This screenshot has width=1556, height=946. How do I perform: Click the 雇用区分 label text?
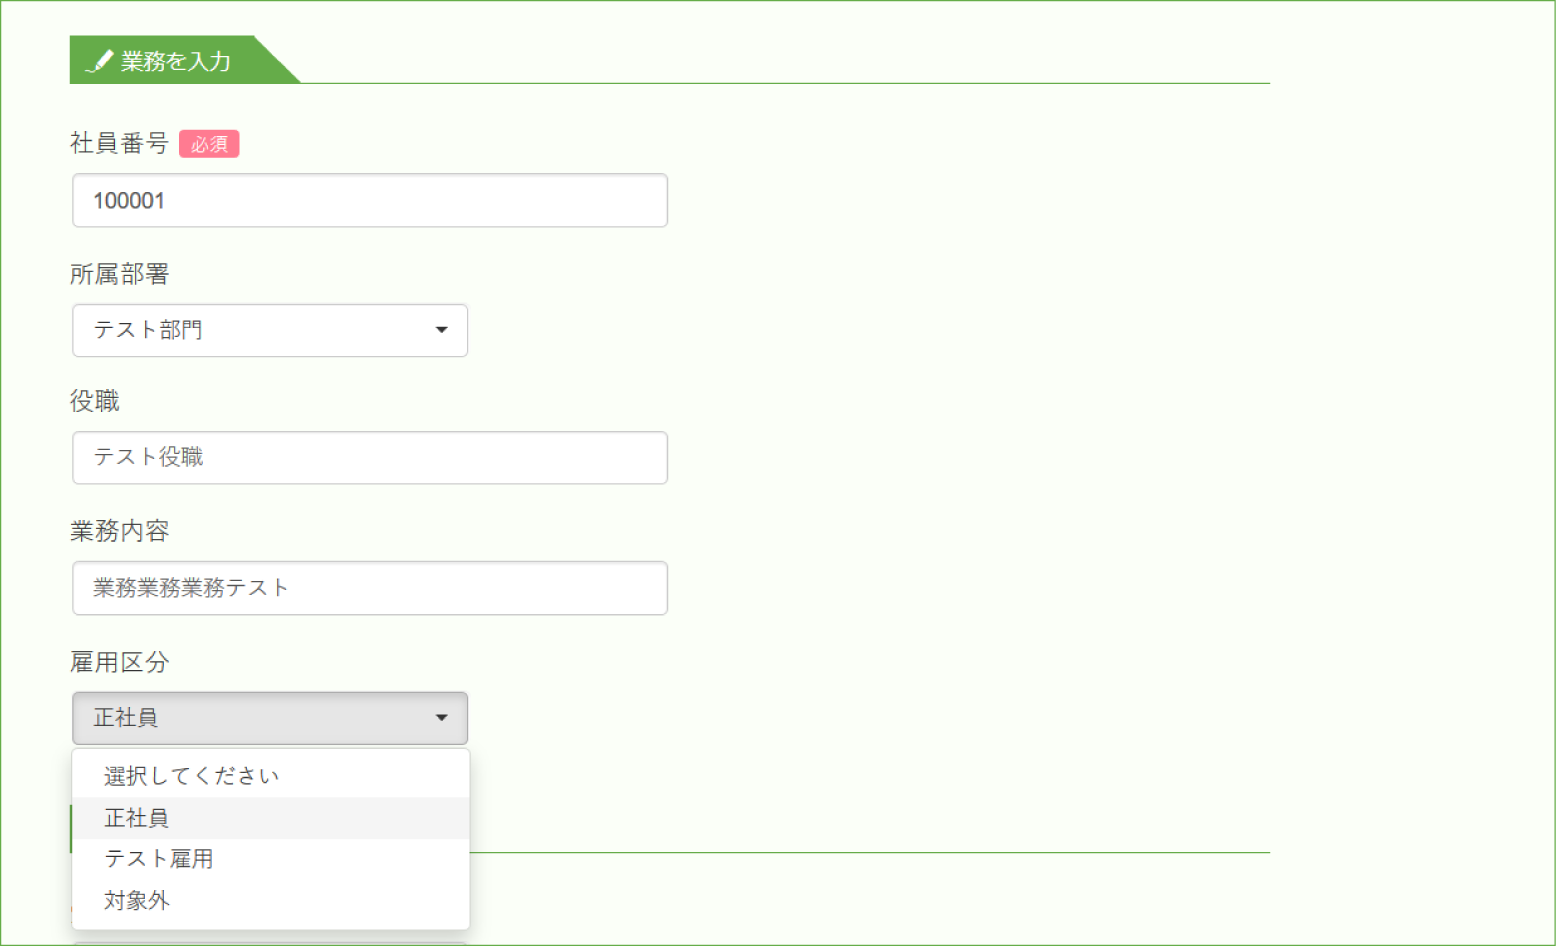[x=119, y=662]
